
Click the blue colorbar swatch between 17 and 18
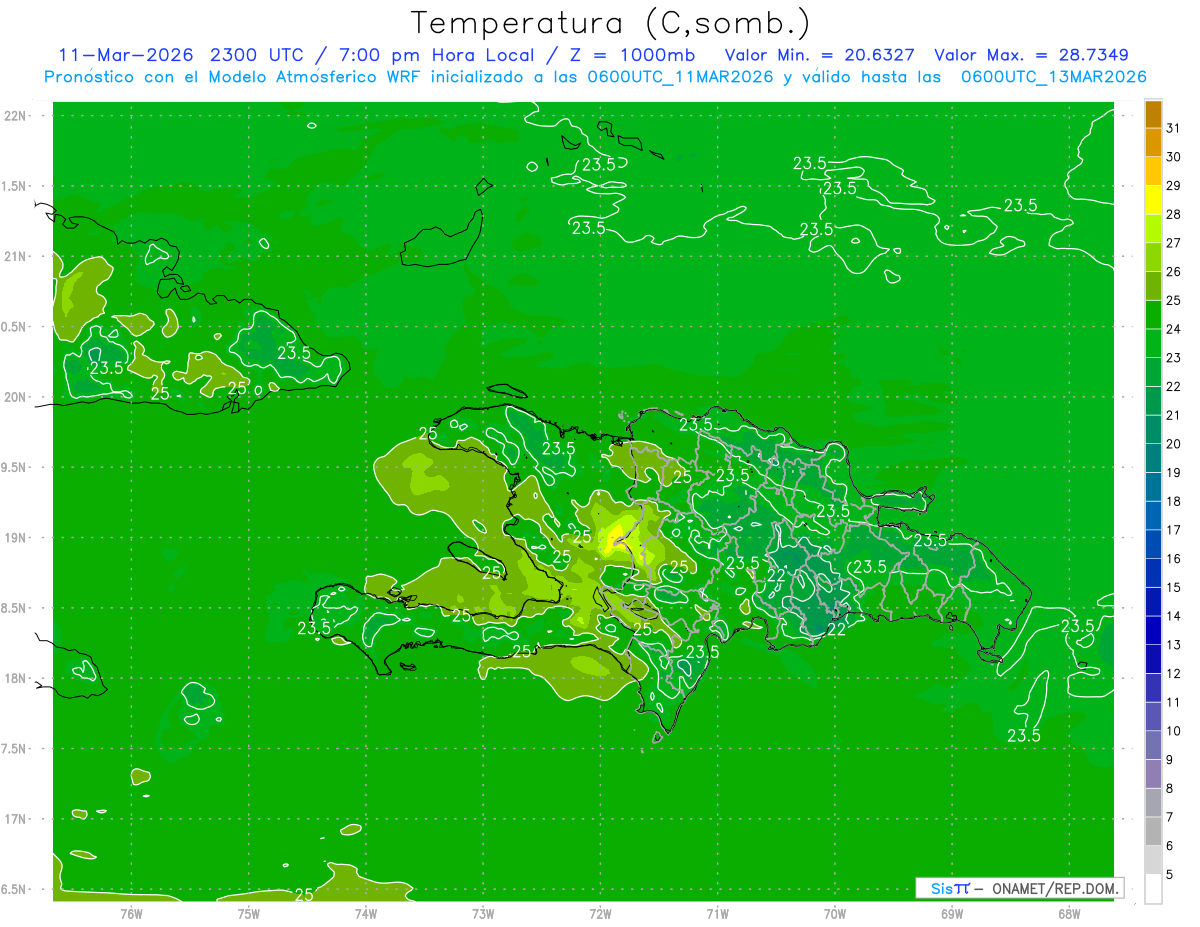[1153, 516]
